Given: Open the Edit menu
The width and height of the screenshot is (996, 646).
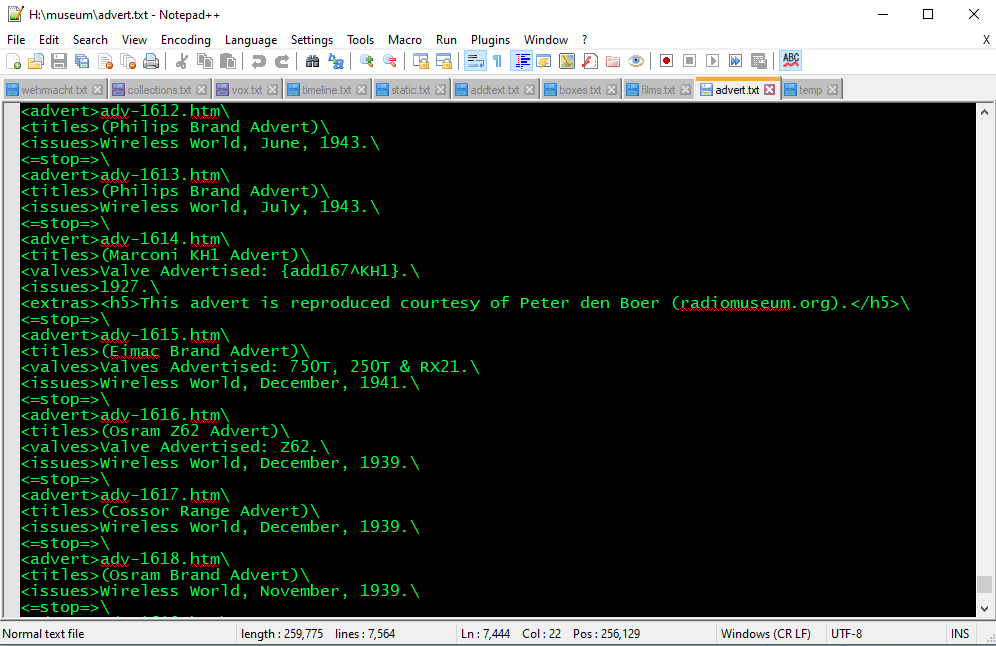Looking at the screenshot, I should click(49, 40).
